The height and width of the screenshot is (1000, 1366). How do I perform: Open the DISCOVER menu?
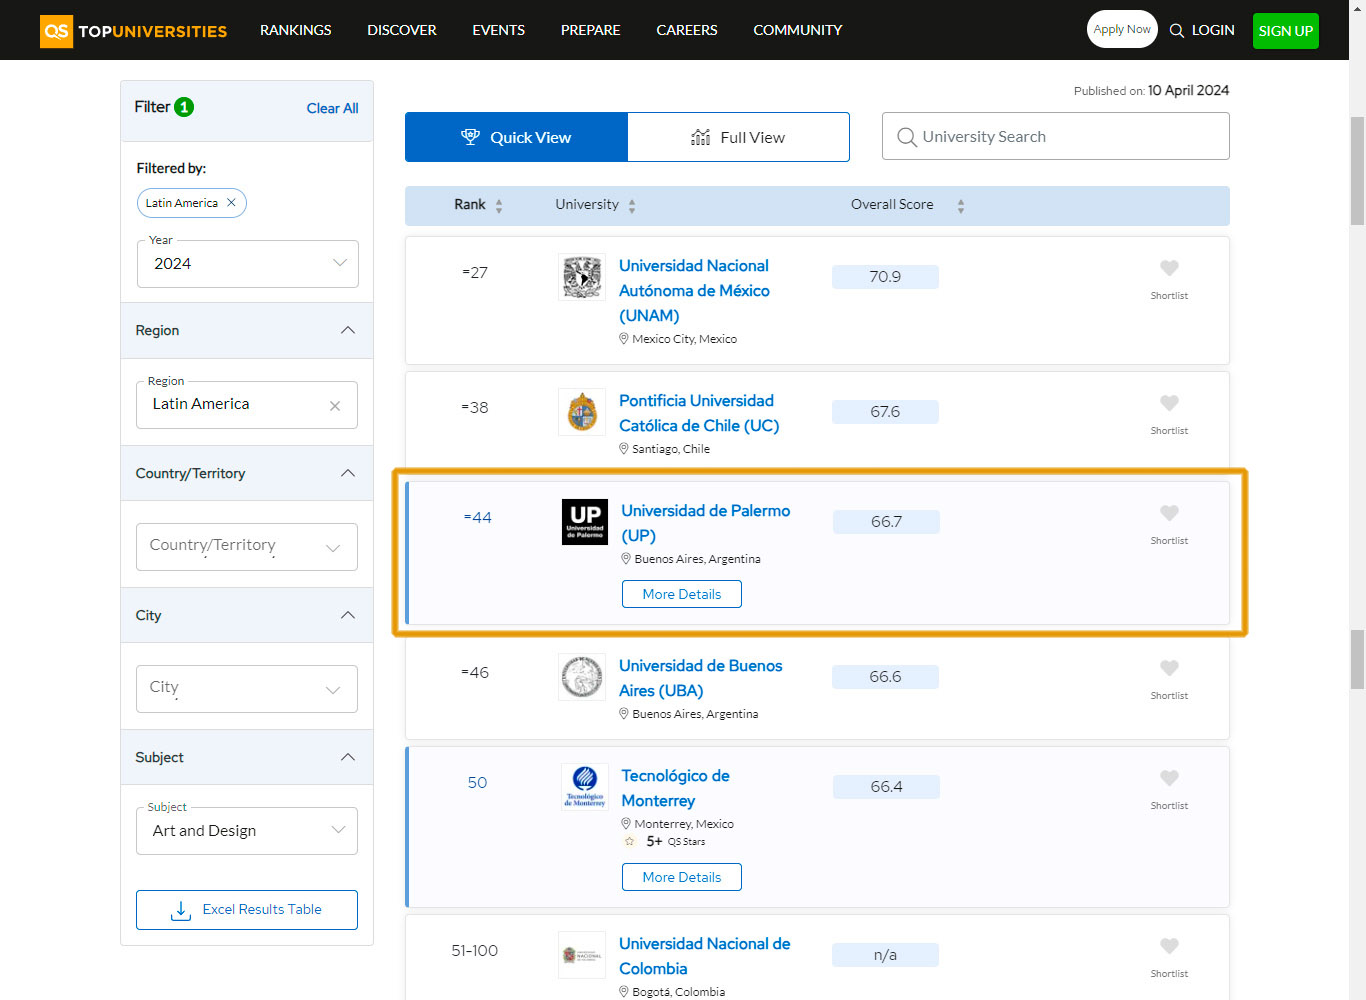click(x=402, y=30)
